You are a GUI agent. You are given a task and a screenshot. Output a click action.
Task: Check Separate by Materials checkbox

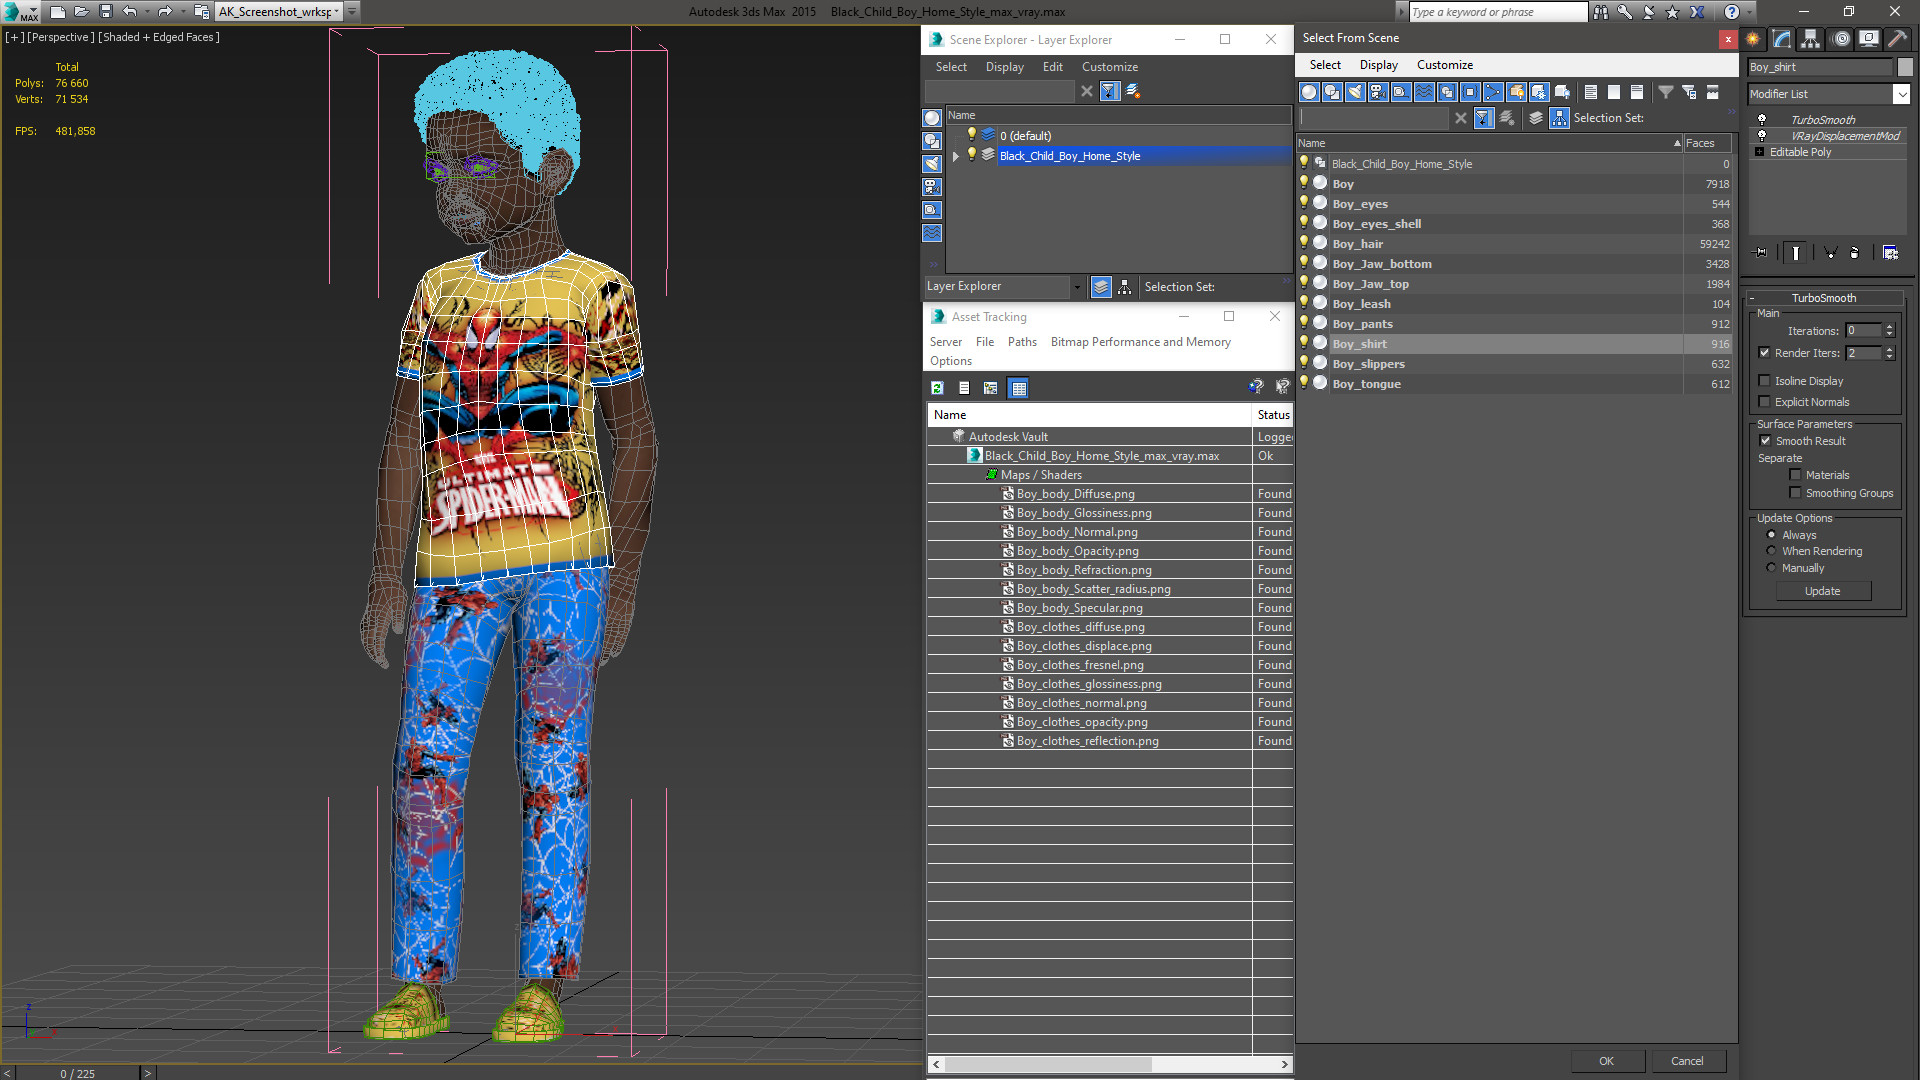point(1795,475)
